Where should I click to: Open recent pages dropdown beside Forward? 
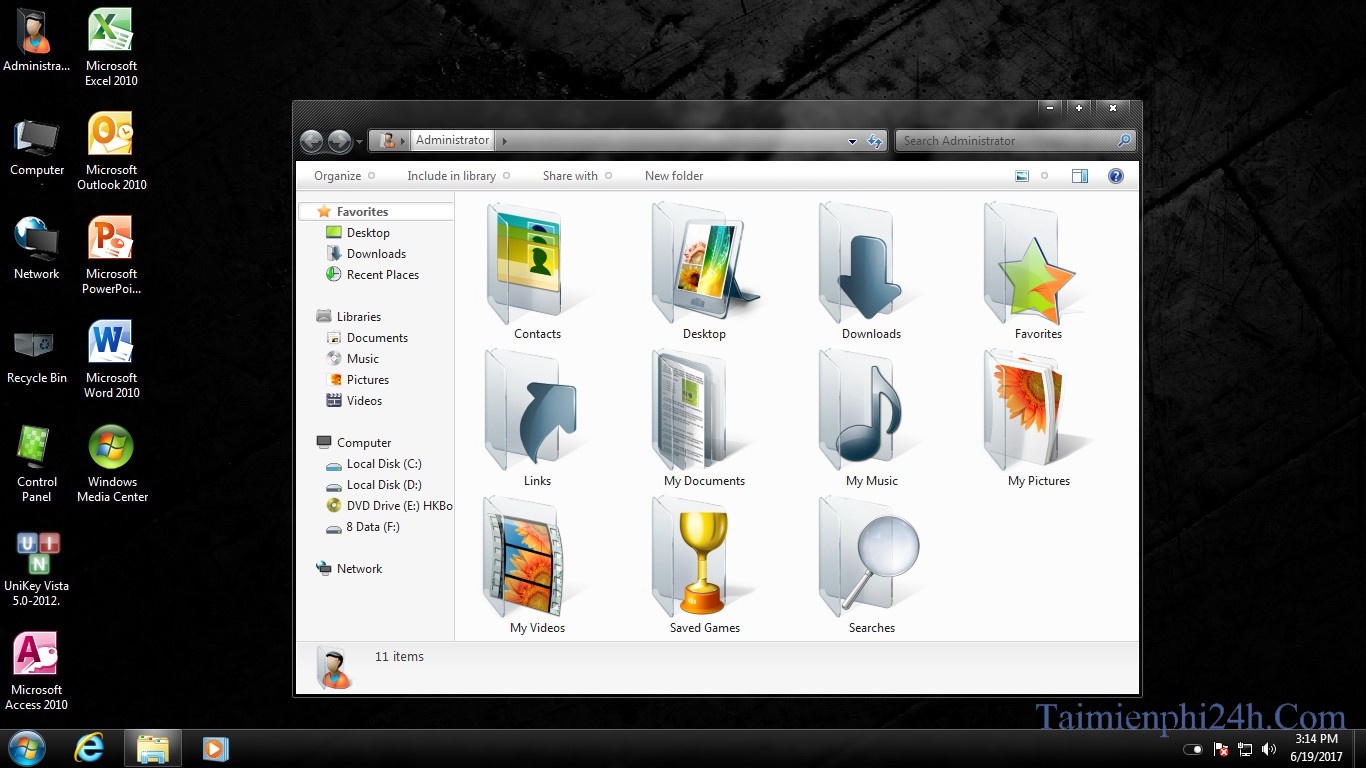coord(359,142)
